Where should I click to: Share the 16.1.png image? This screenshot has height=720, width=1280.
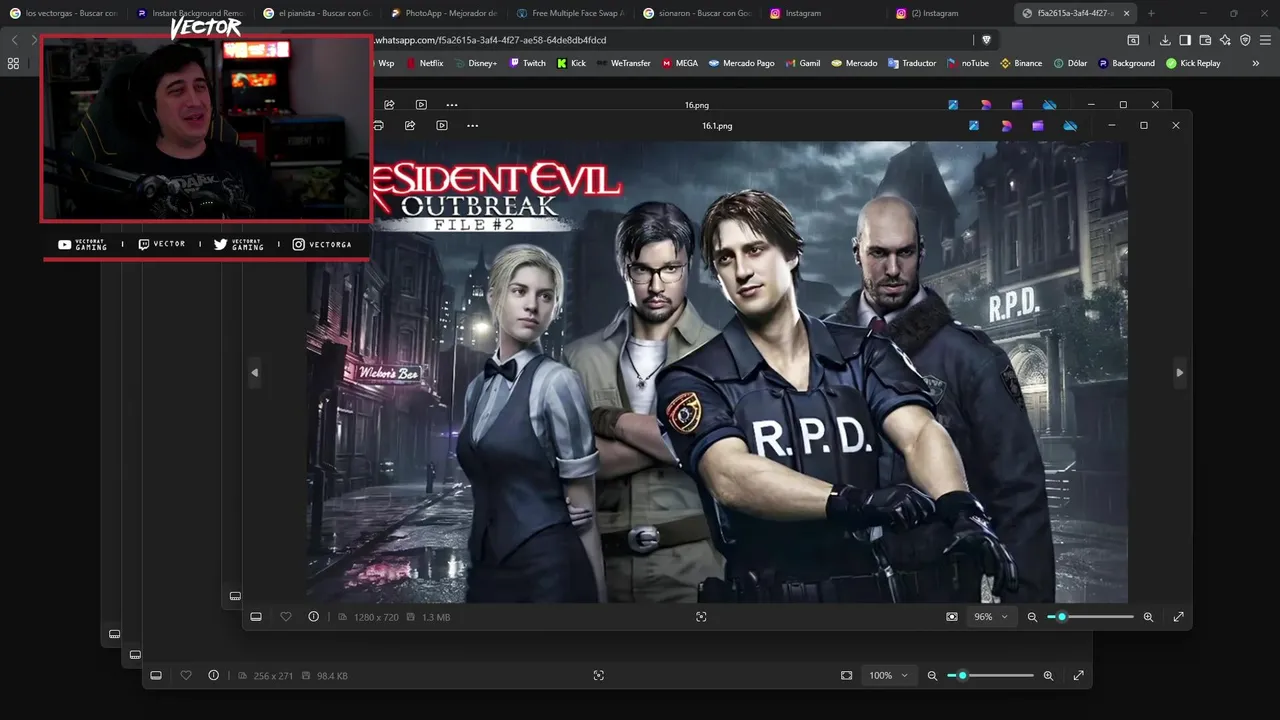[x=410, y=126]
